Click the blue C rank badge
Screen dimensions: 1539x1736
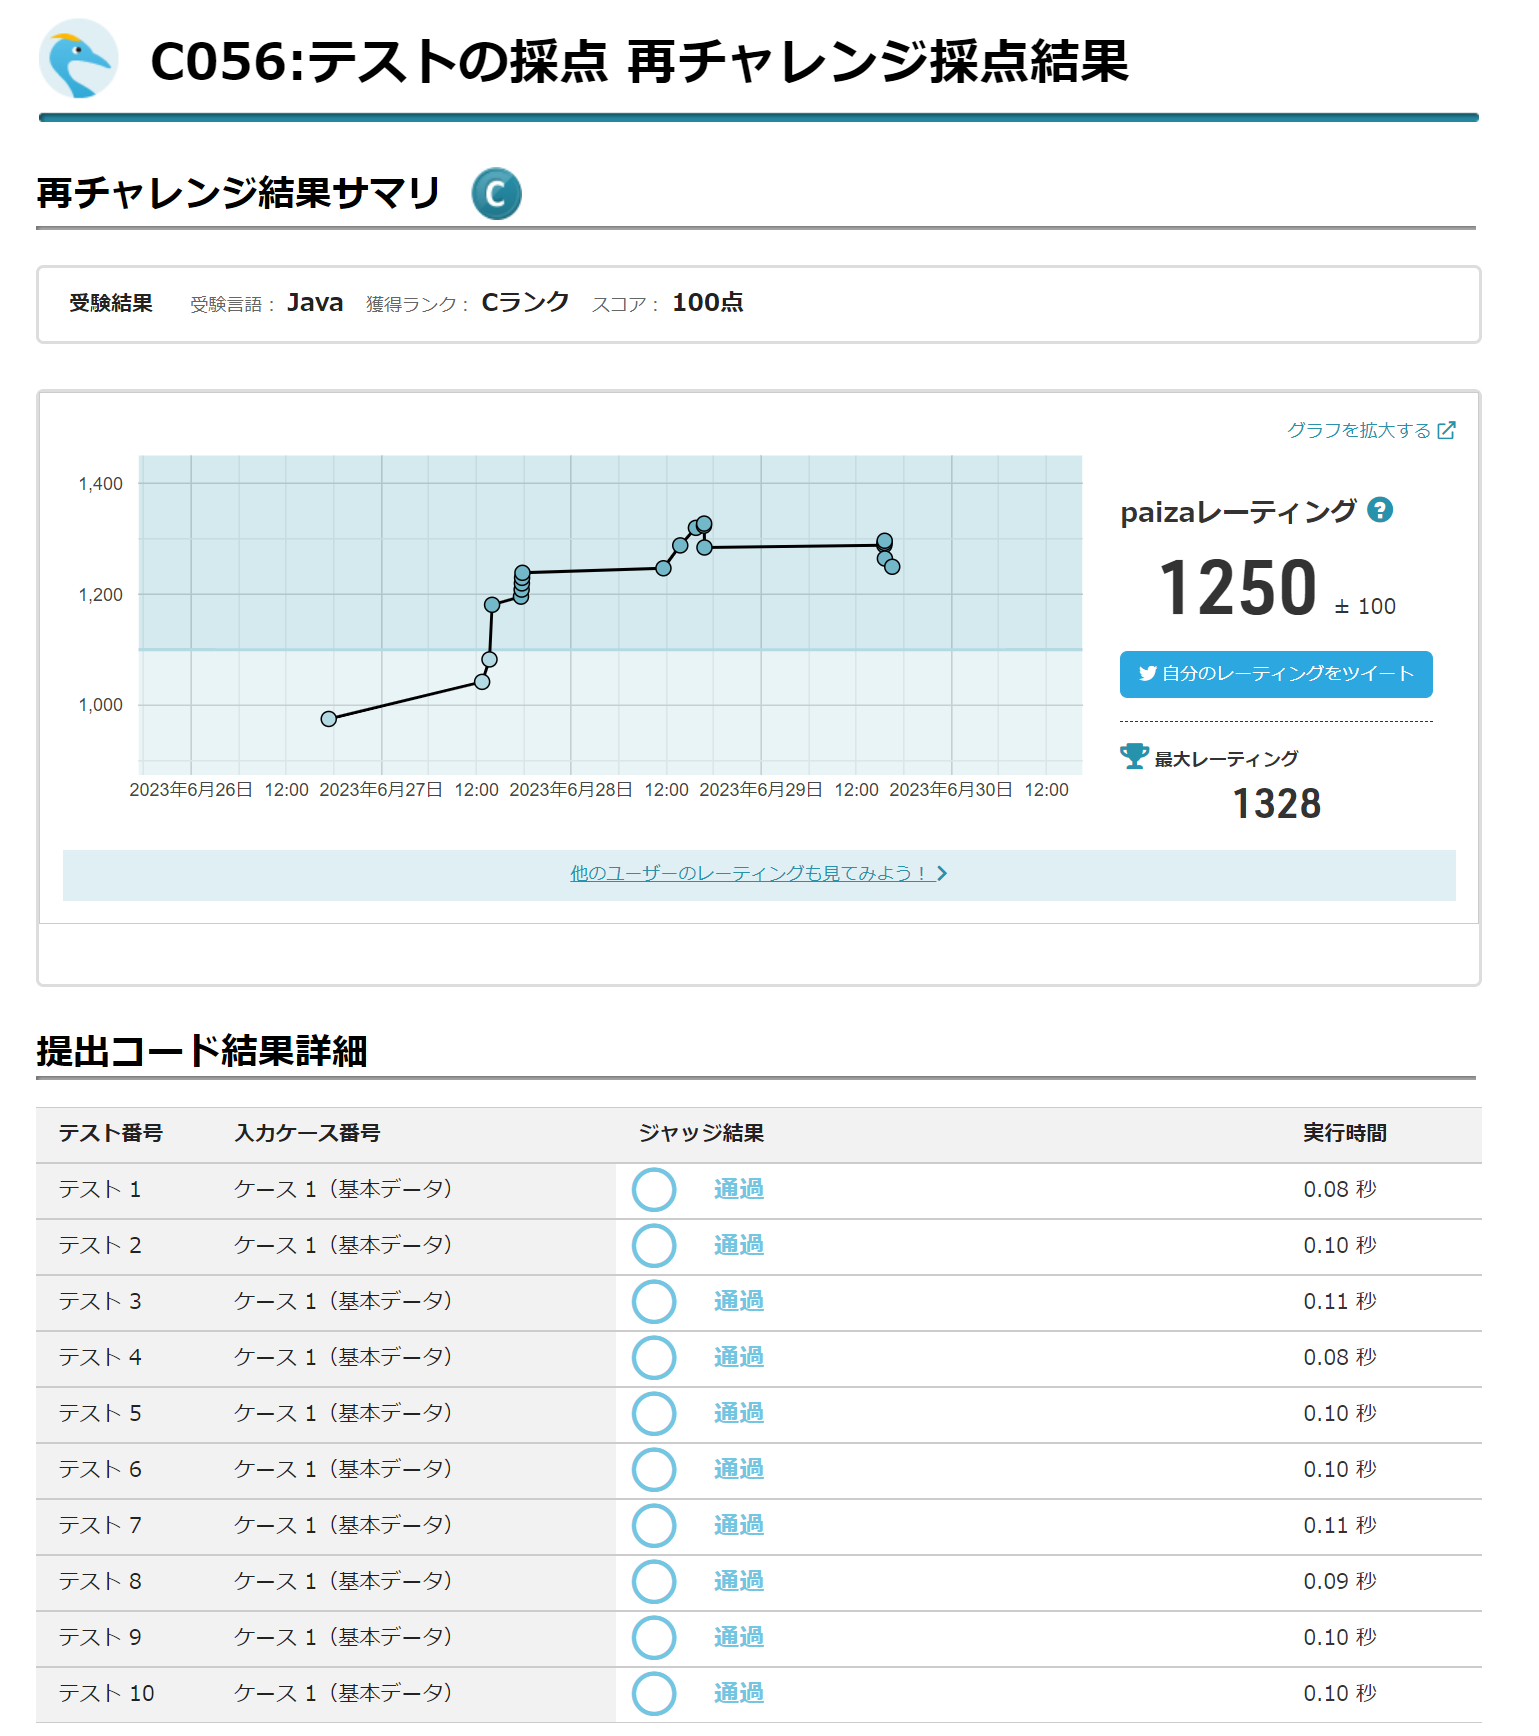(x=496, y=194)
